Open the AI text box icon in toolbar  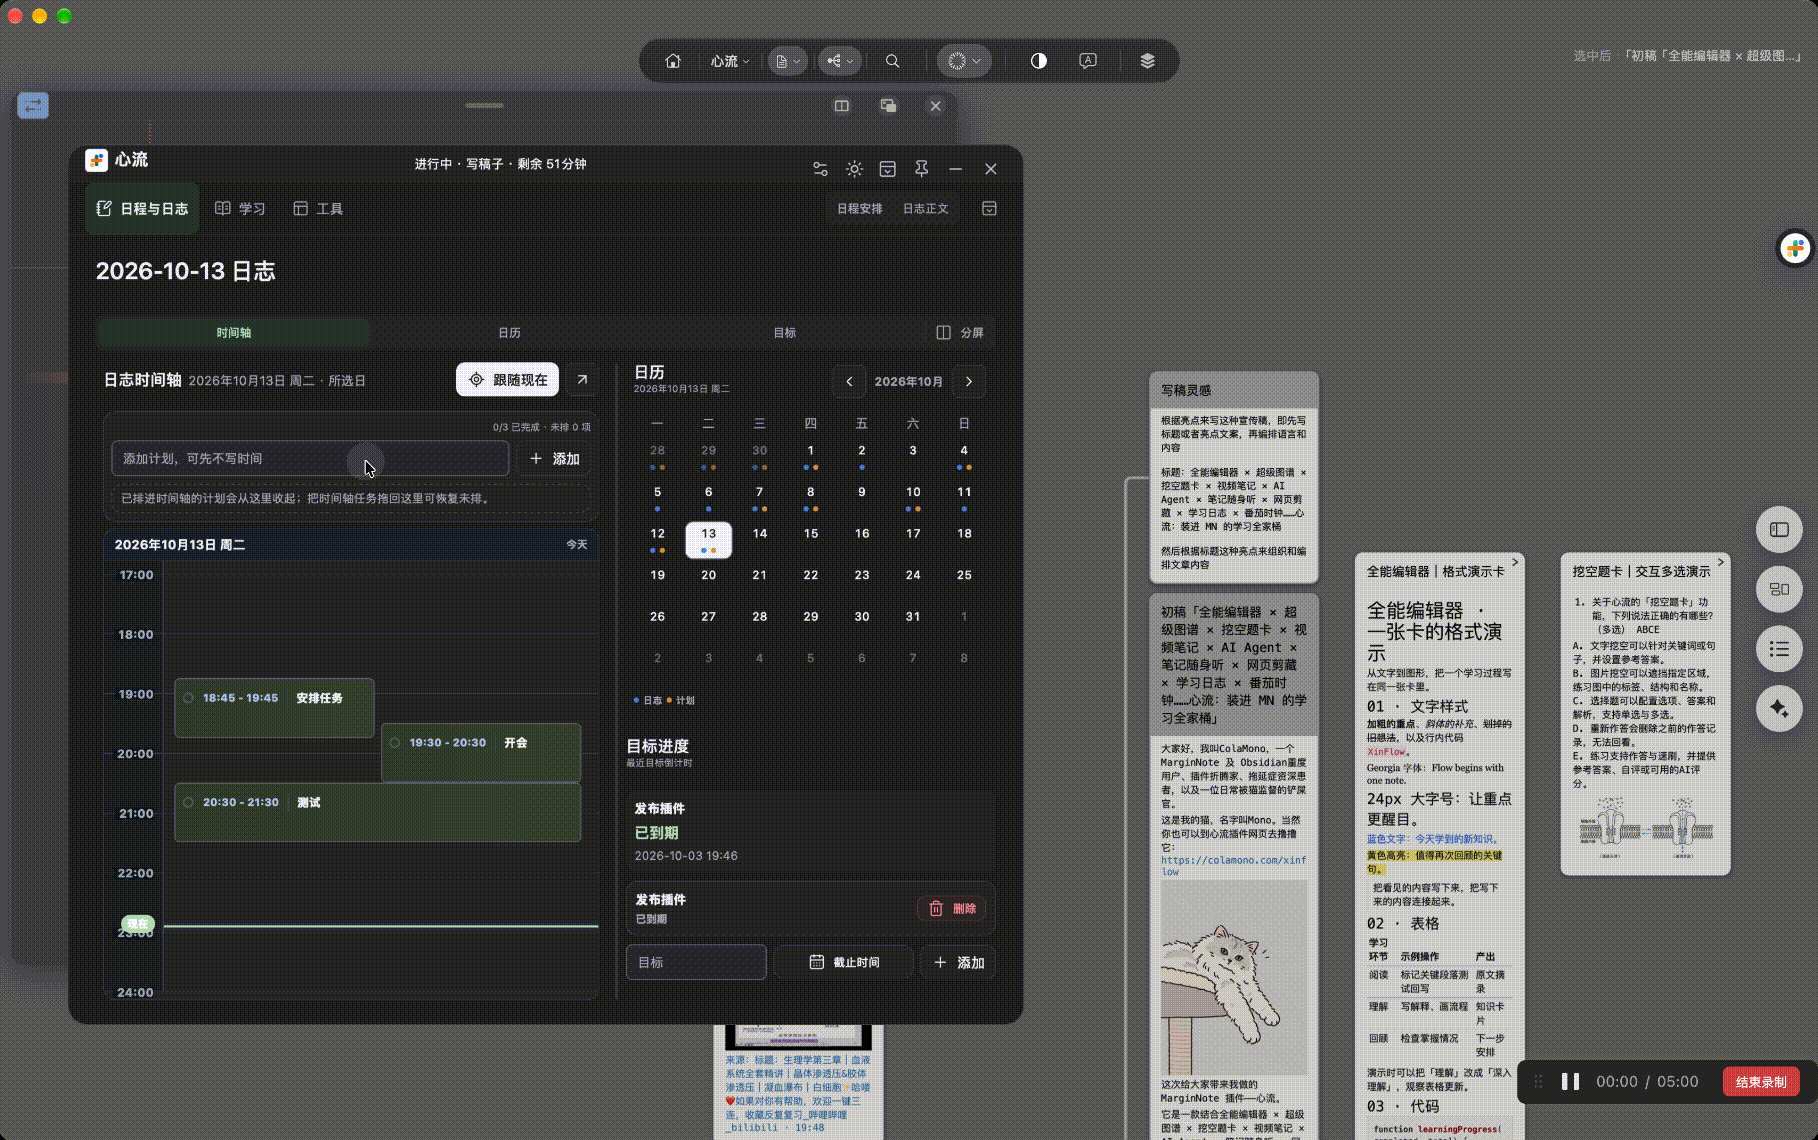tap(1088, 61)
